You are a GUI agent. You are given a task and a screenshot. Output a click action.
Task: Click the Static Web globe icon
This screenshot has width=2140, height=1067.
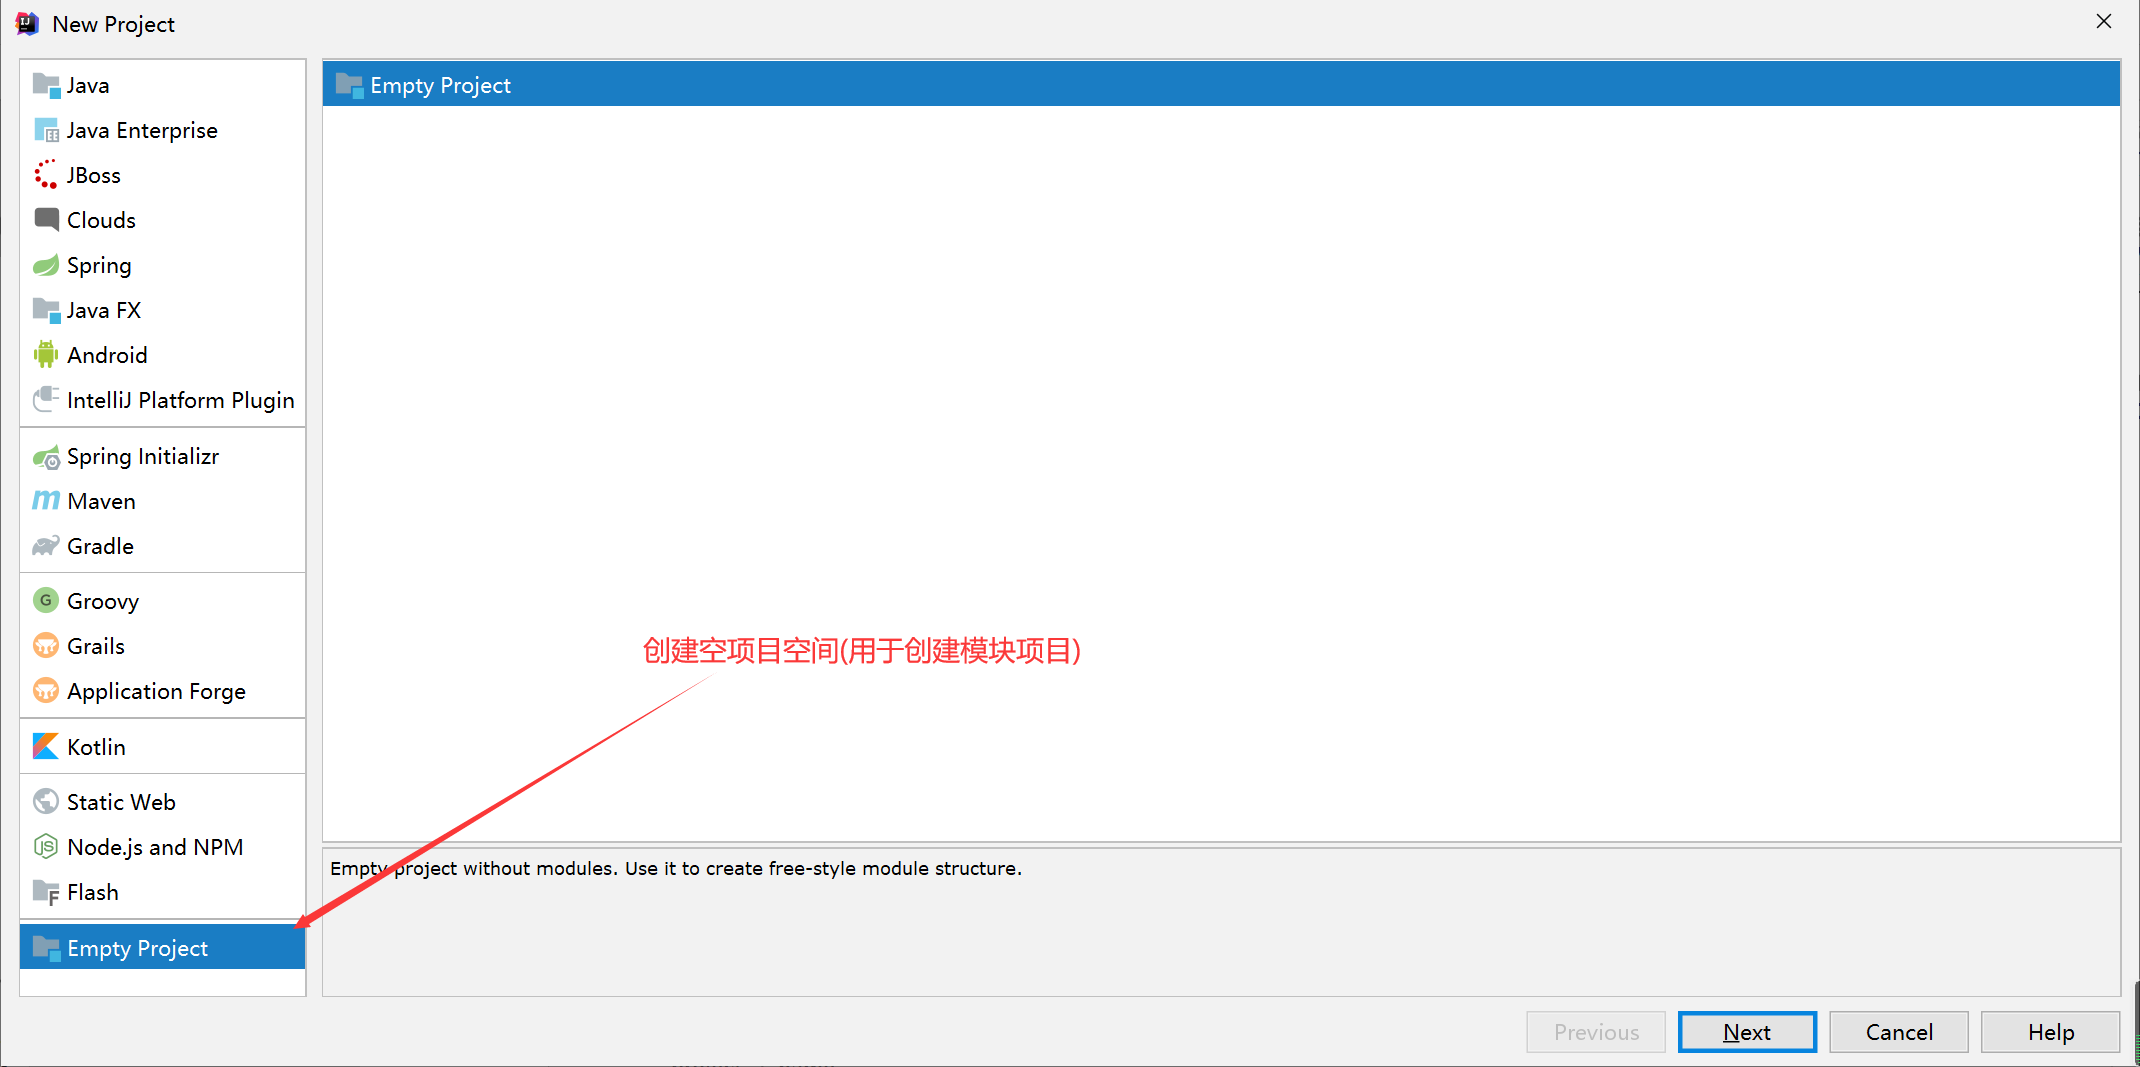point(46,802)
